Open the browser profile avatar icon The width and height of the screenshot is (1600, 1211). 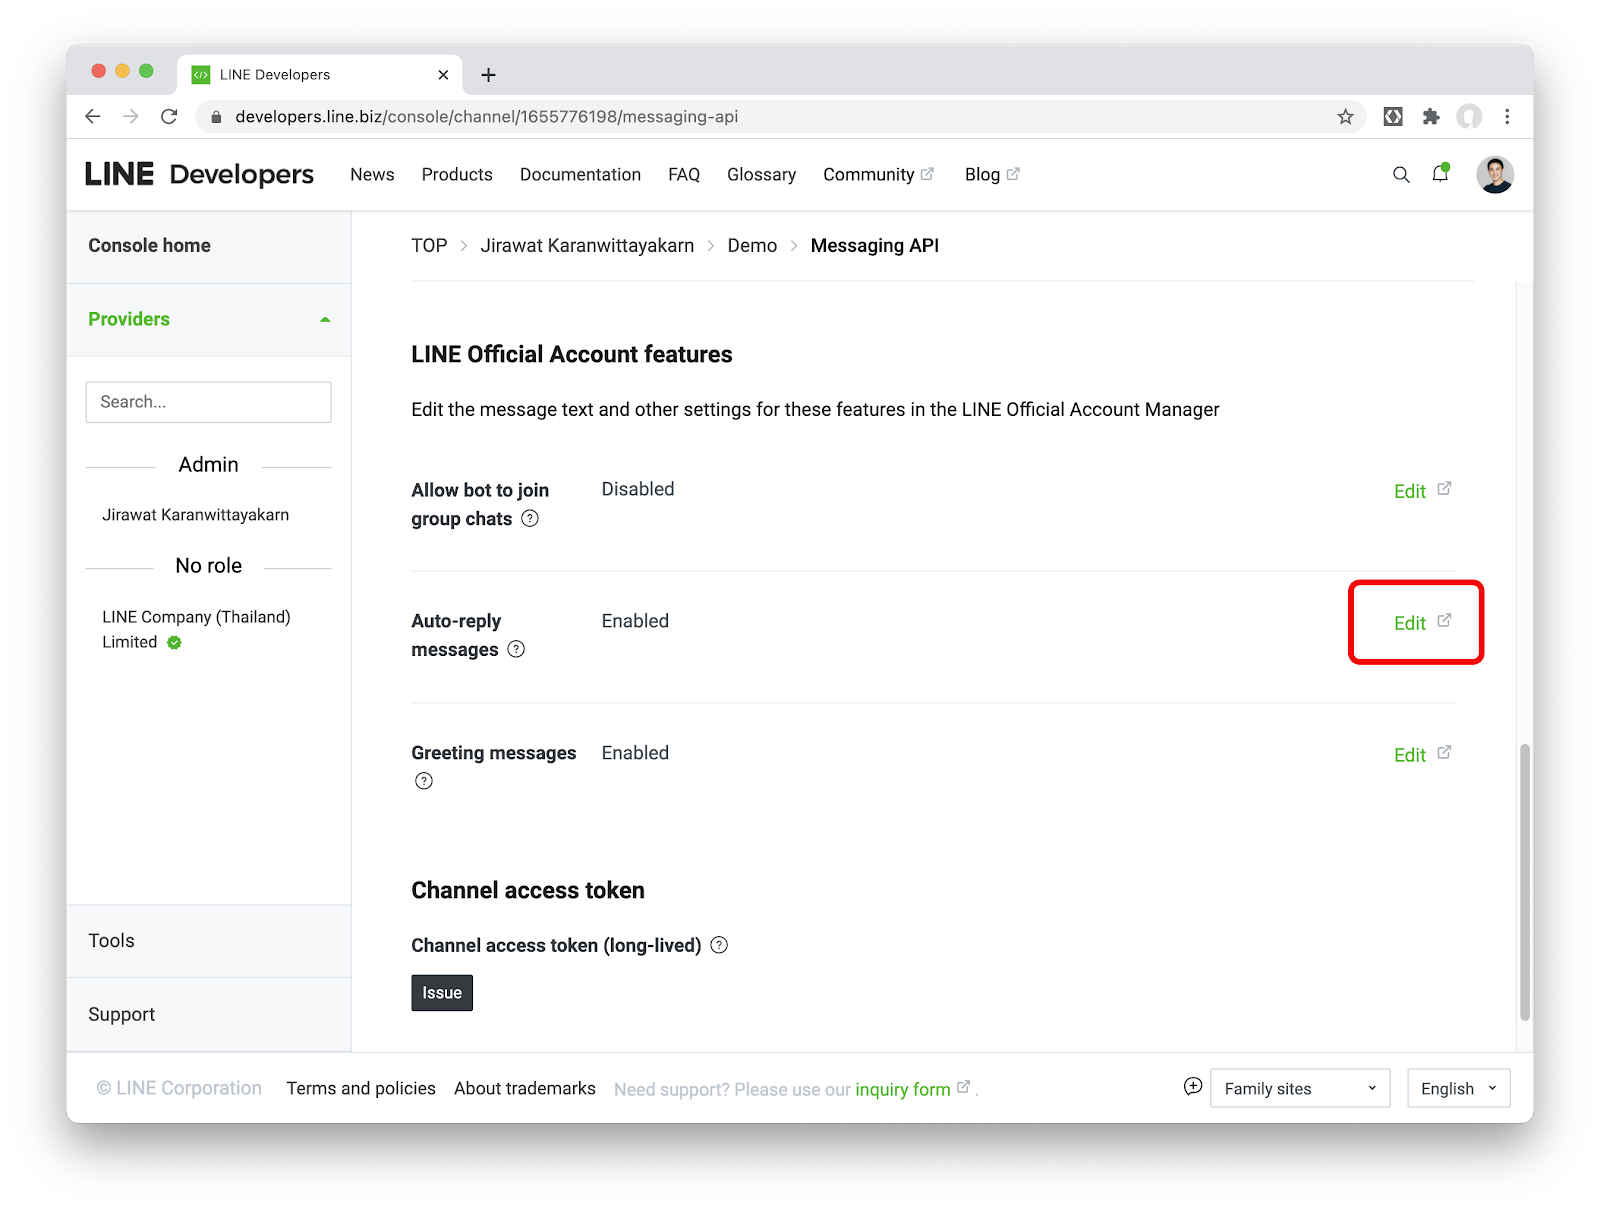tap(1469, 117)
